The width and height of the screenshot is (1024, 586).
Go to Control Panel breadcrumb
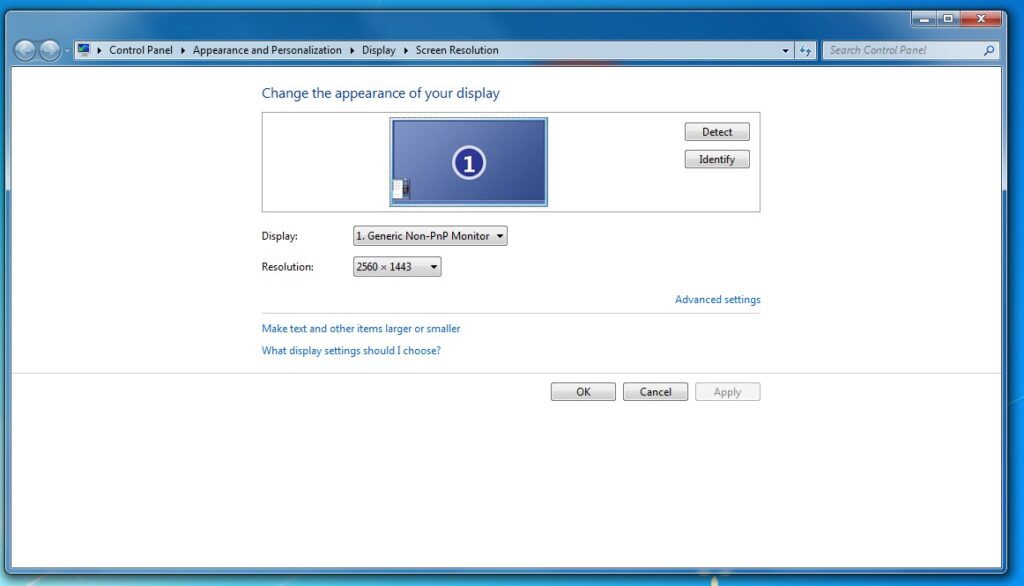pos(141,50)
